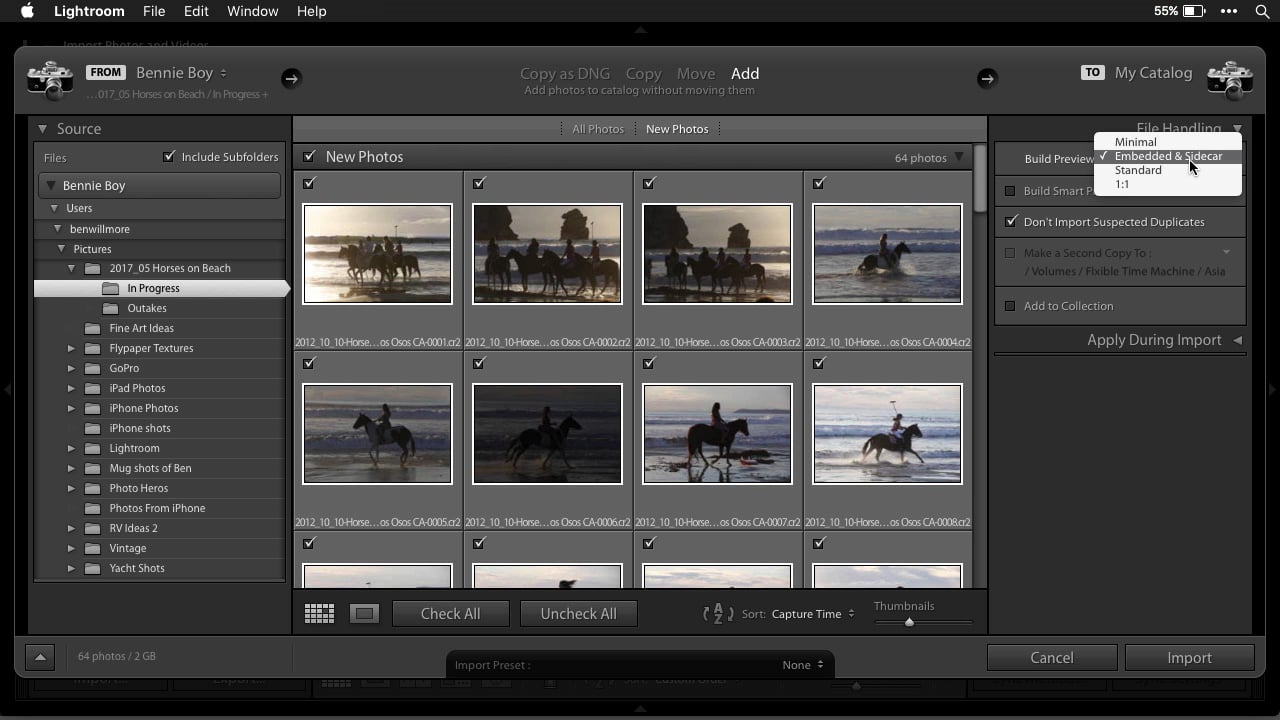Viewport: 1280px width, 720px height.
Task: Select thumbnail CA-0003.cr2 rock formation photo
Action: [717, 254]
